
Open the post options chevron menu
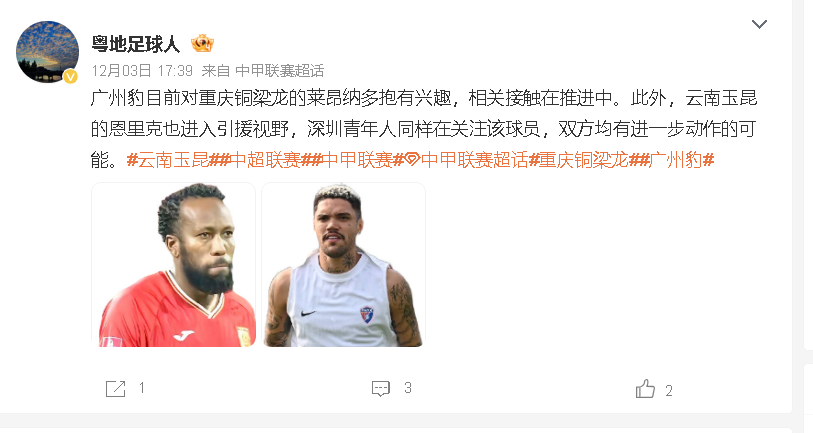coord(759,24)
